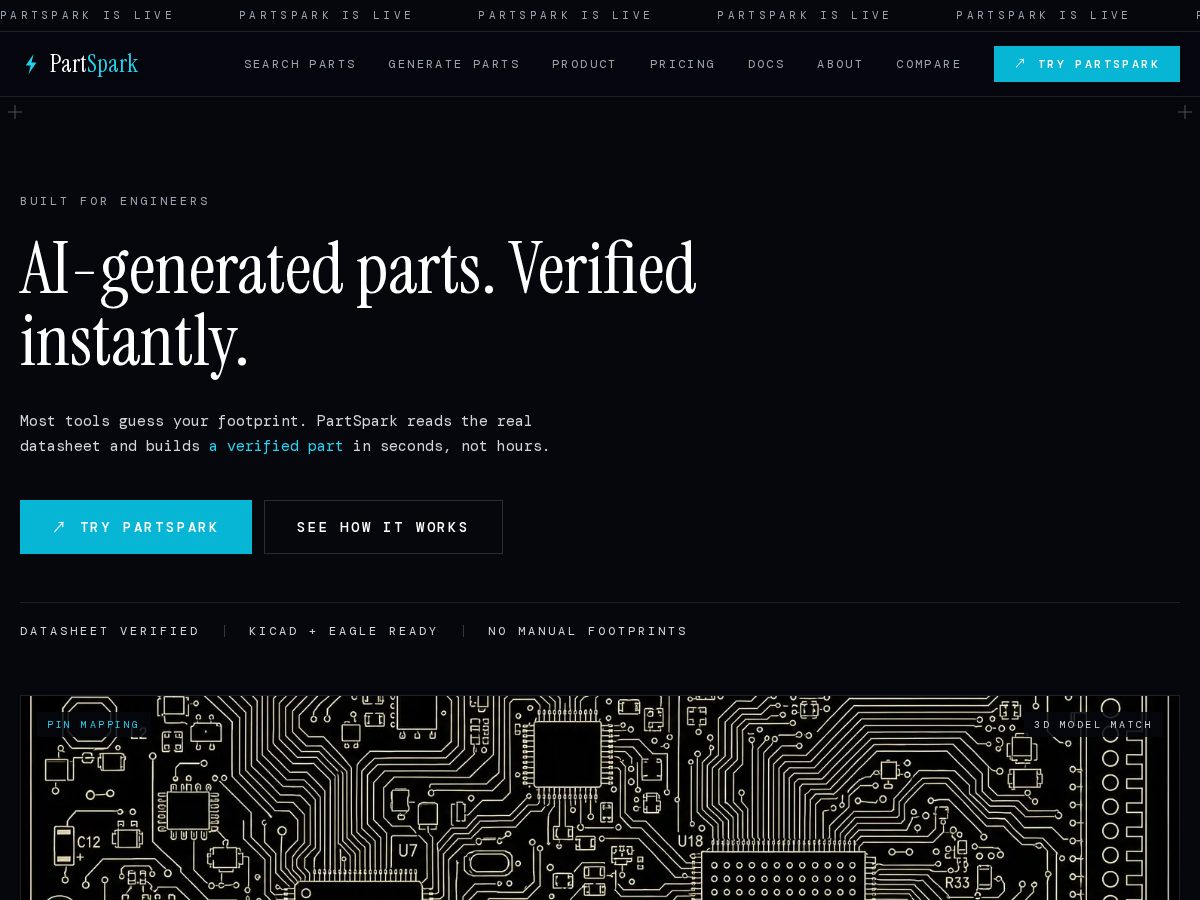Follow the 'a verified part' highlighted link

[x=276, y=446]
